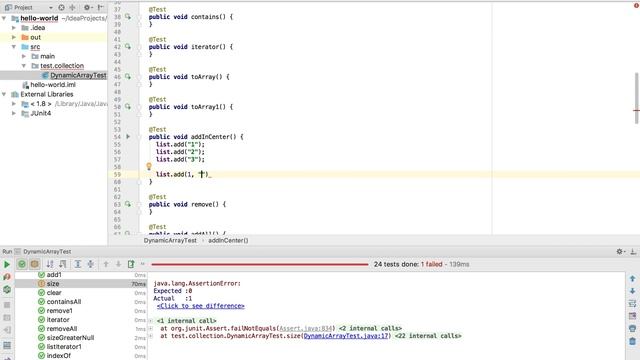
Task: Click print console output icon
Action: coord(632,328)
